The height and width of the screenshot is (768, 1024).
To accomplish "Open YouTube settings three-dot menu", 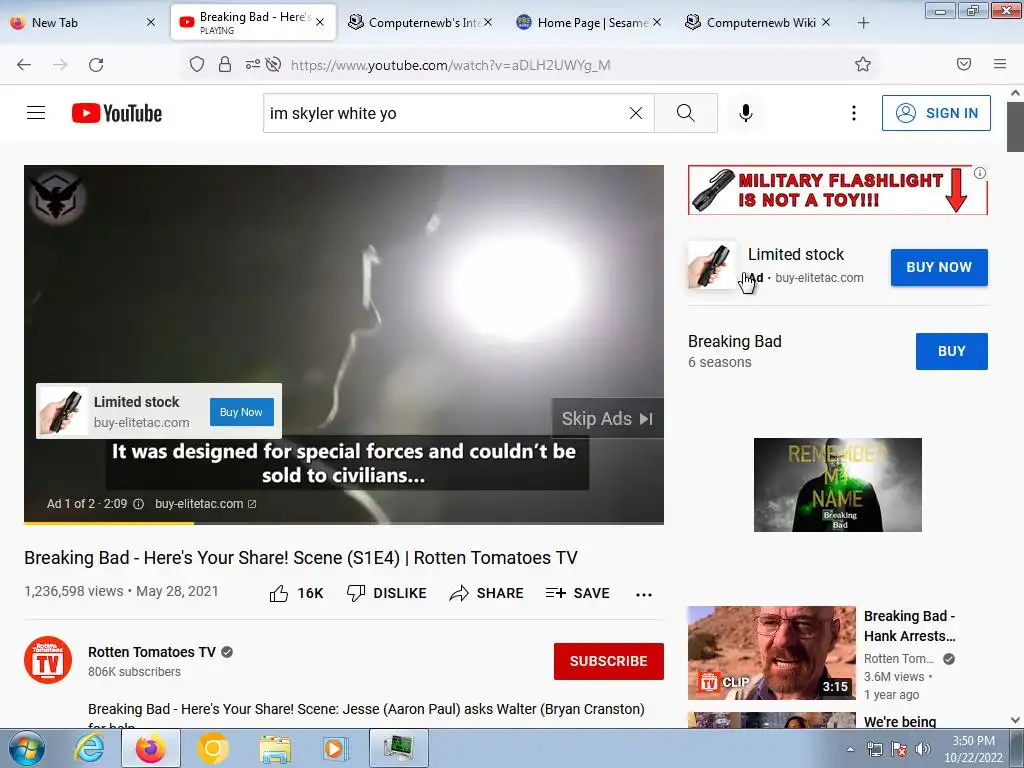I will click(x=854, y=113).
